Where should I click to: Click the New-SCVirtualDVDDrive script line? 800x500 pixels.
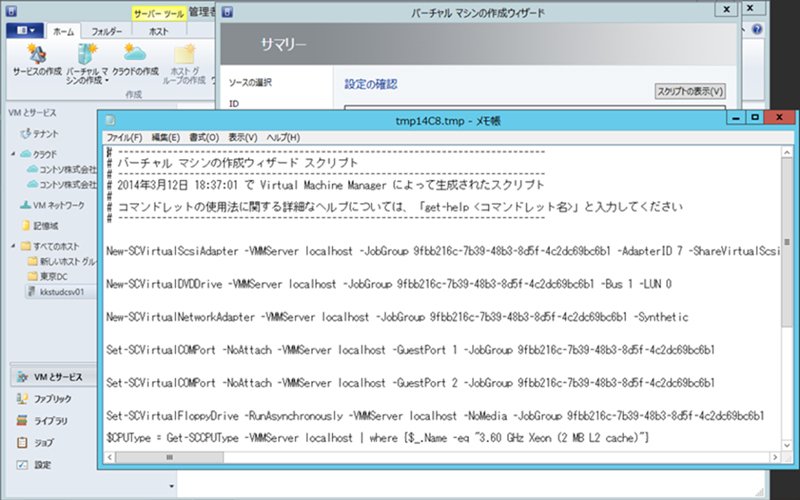pos(389,284)
